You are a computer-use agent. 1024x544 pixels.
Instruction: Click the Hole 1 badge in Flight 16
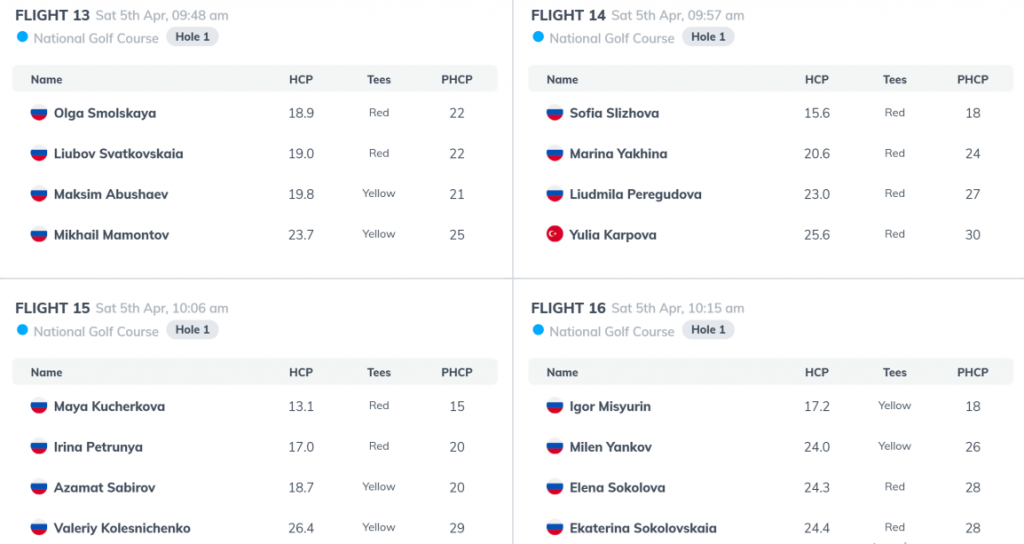pyautogui.click(x=708, y=330)
